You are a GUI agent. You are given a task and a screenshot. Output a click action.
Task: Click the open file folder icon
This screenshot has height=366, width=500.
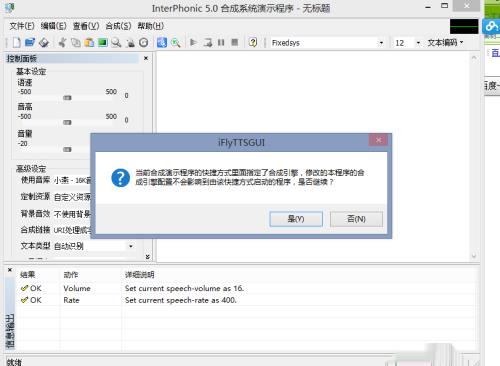(30, 42)
